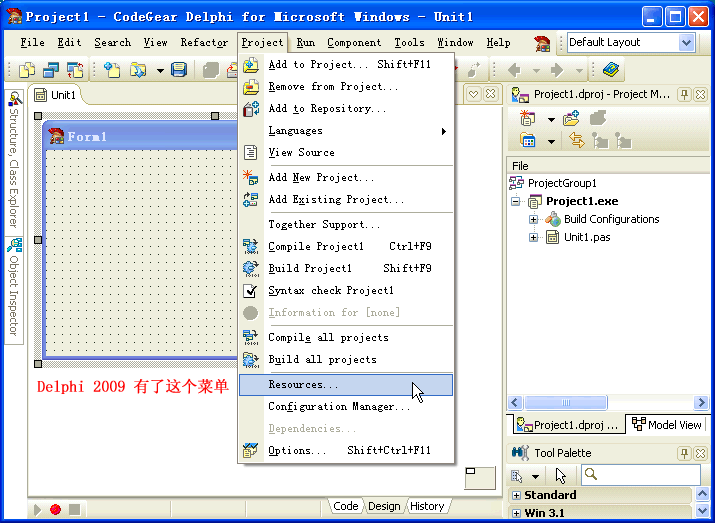Choose Configuration Manager menu entry
The width and height of the screenshot is (715, 523).
pos(346,407)
